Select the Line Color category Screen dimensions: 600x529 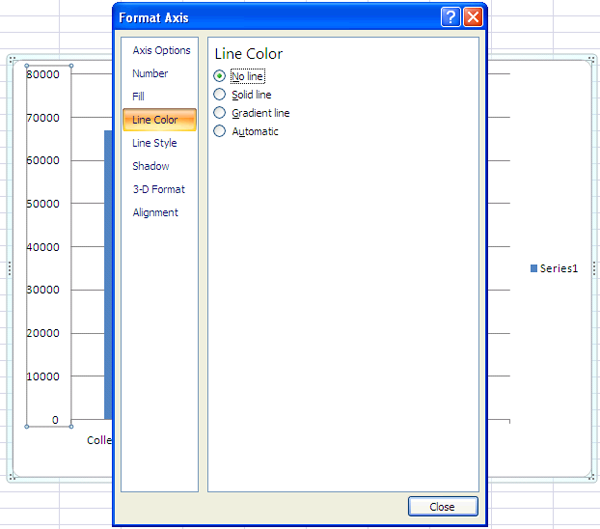155,120
